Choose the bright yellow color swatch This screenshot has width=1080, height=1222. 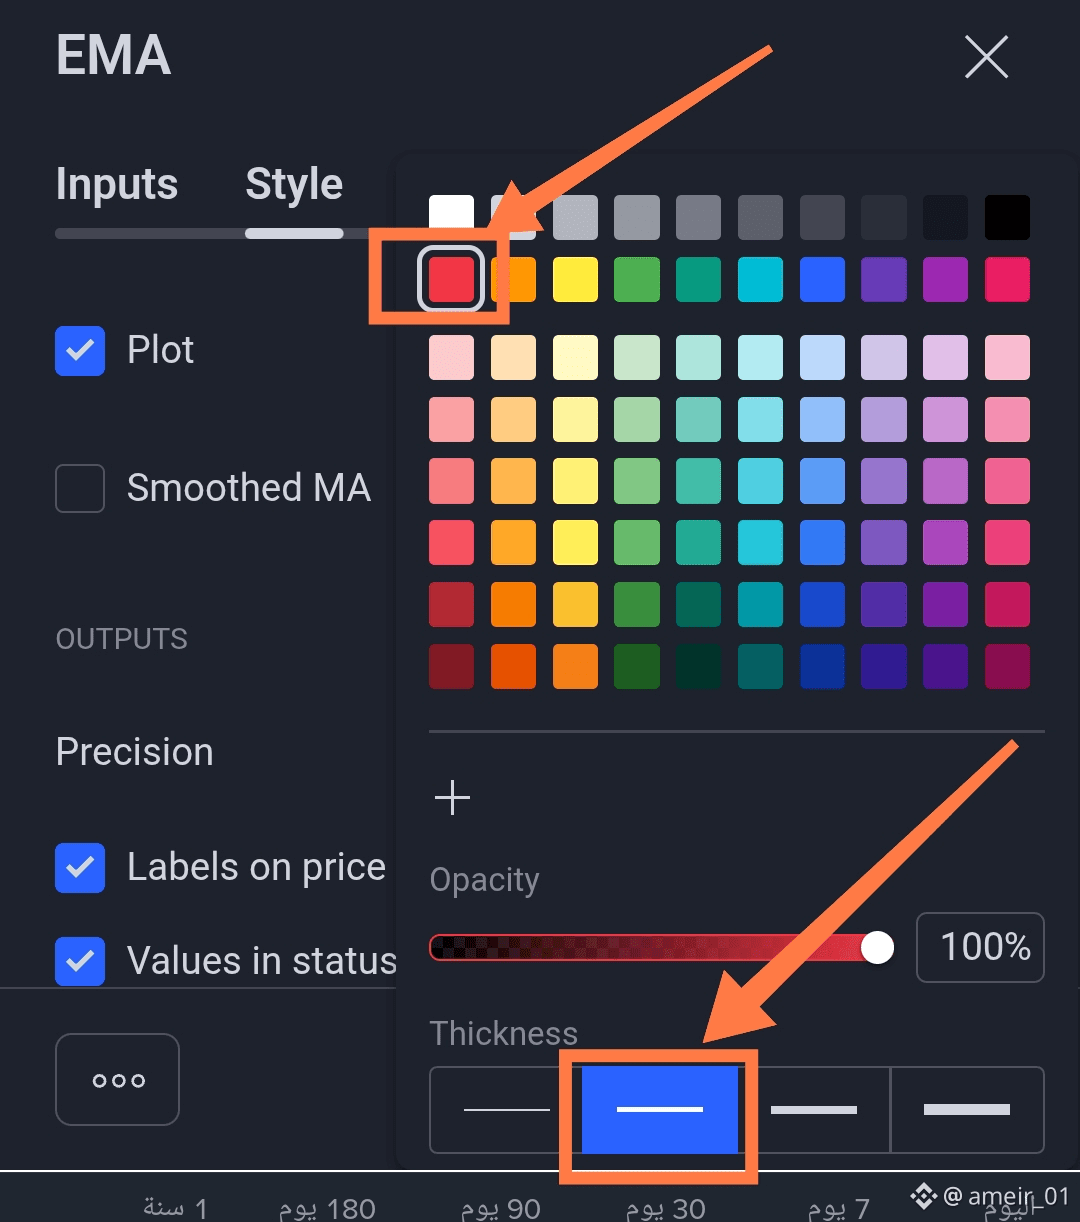[575, 280]
